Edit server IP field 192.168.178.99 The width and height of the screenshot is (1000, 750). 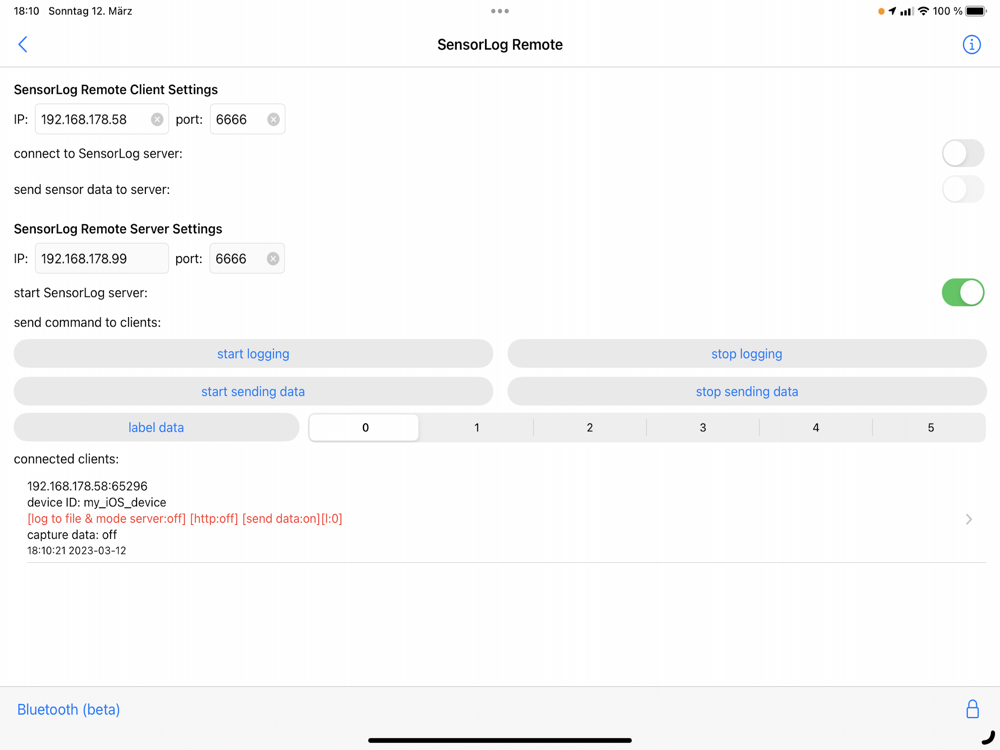pos(101,258)
